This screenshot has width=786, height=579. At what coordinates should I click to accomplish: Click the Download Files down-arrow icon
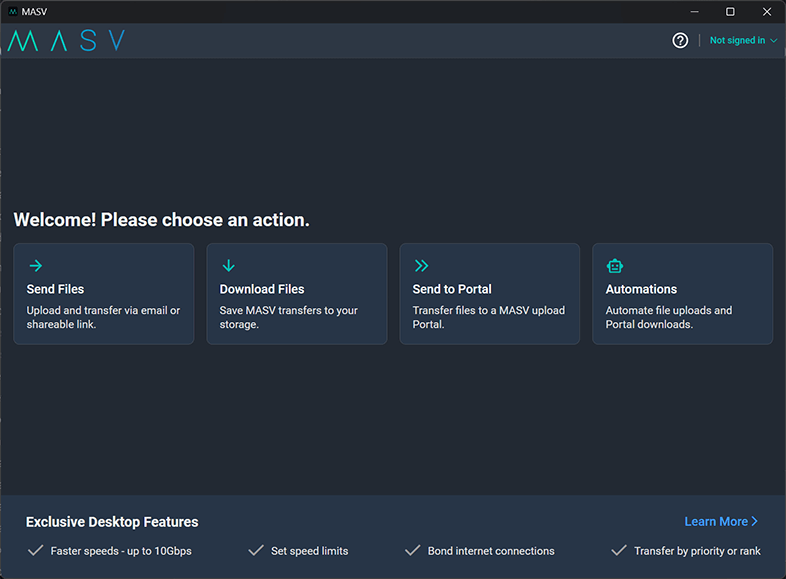[229, 265]
